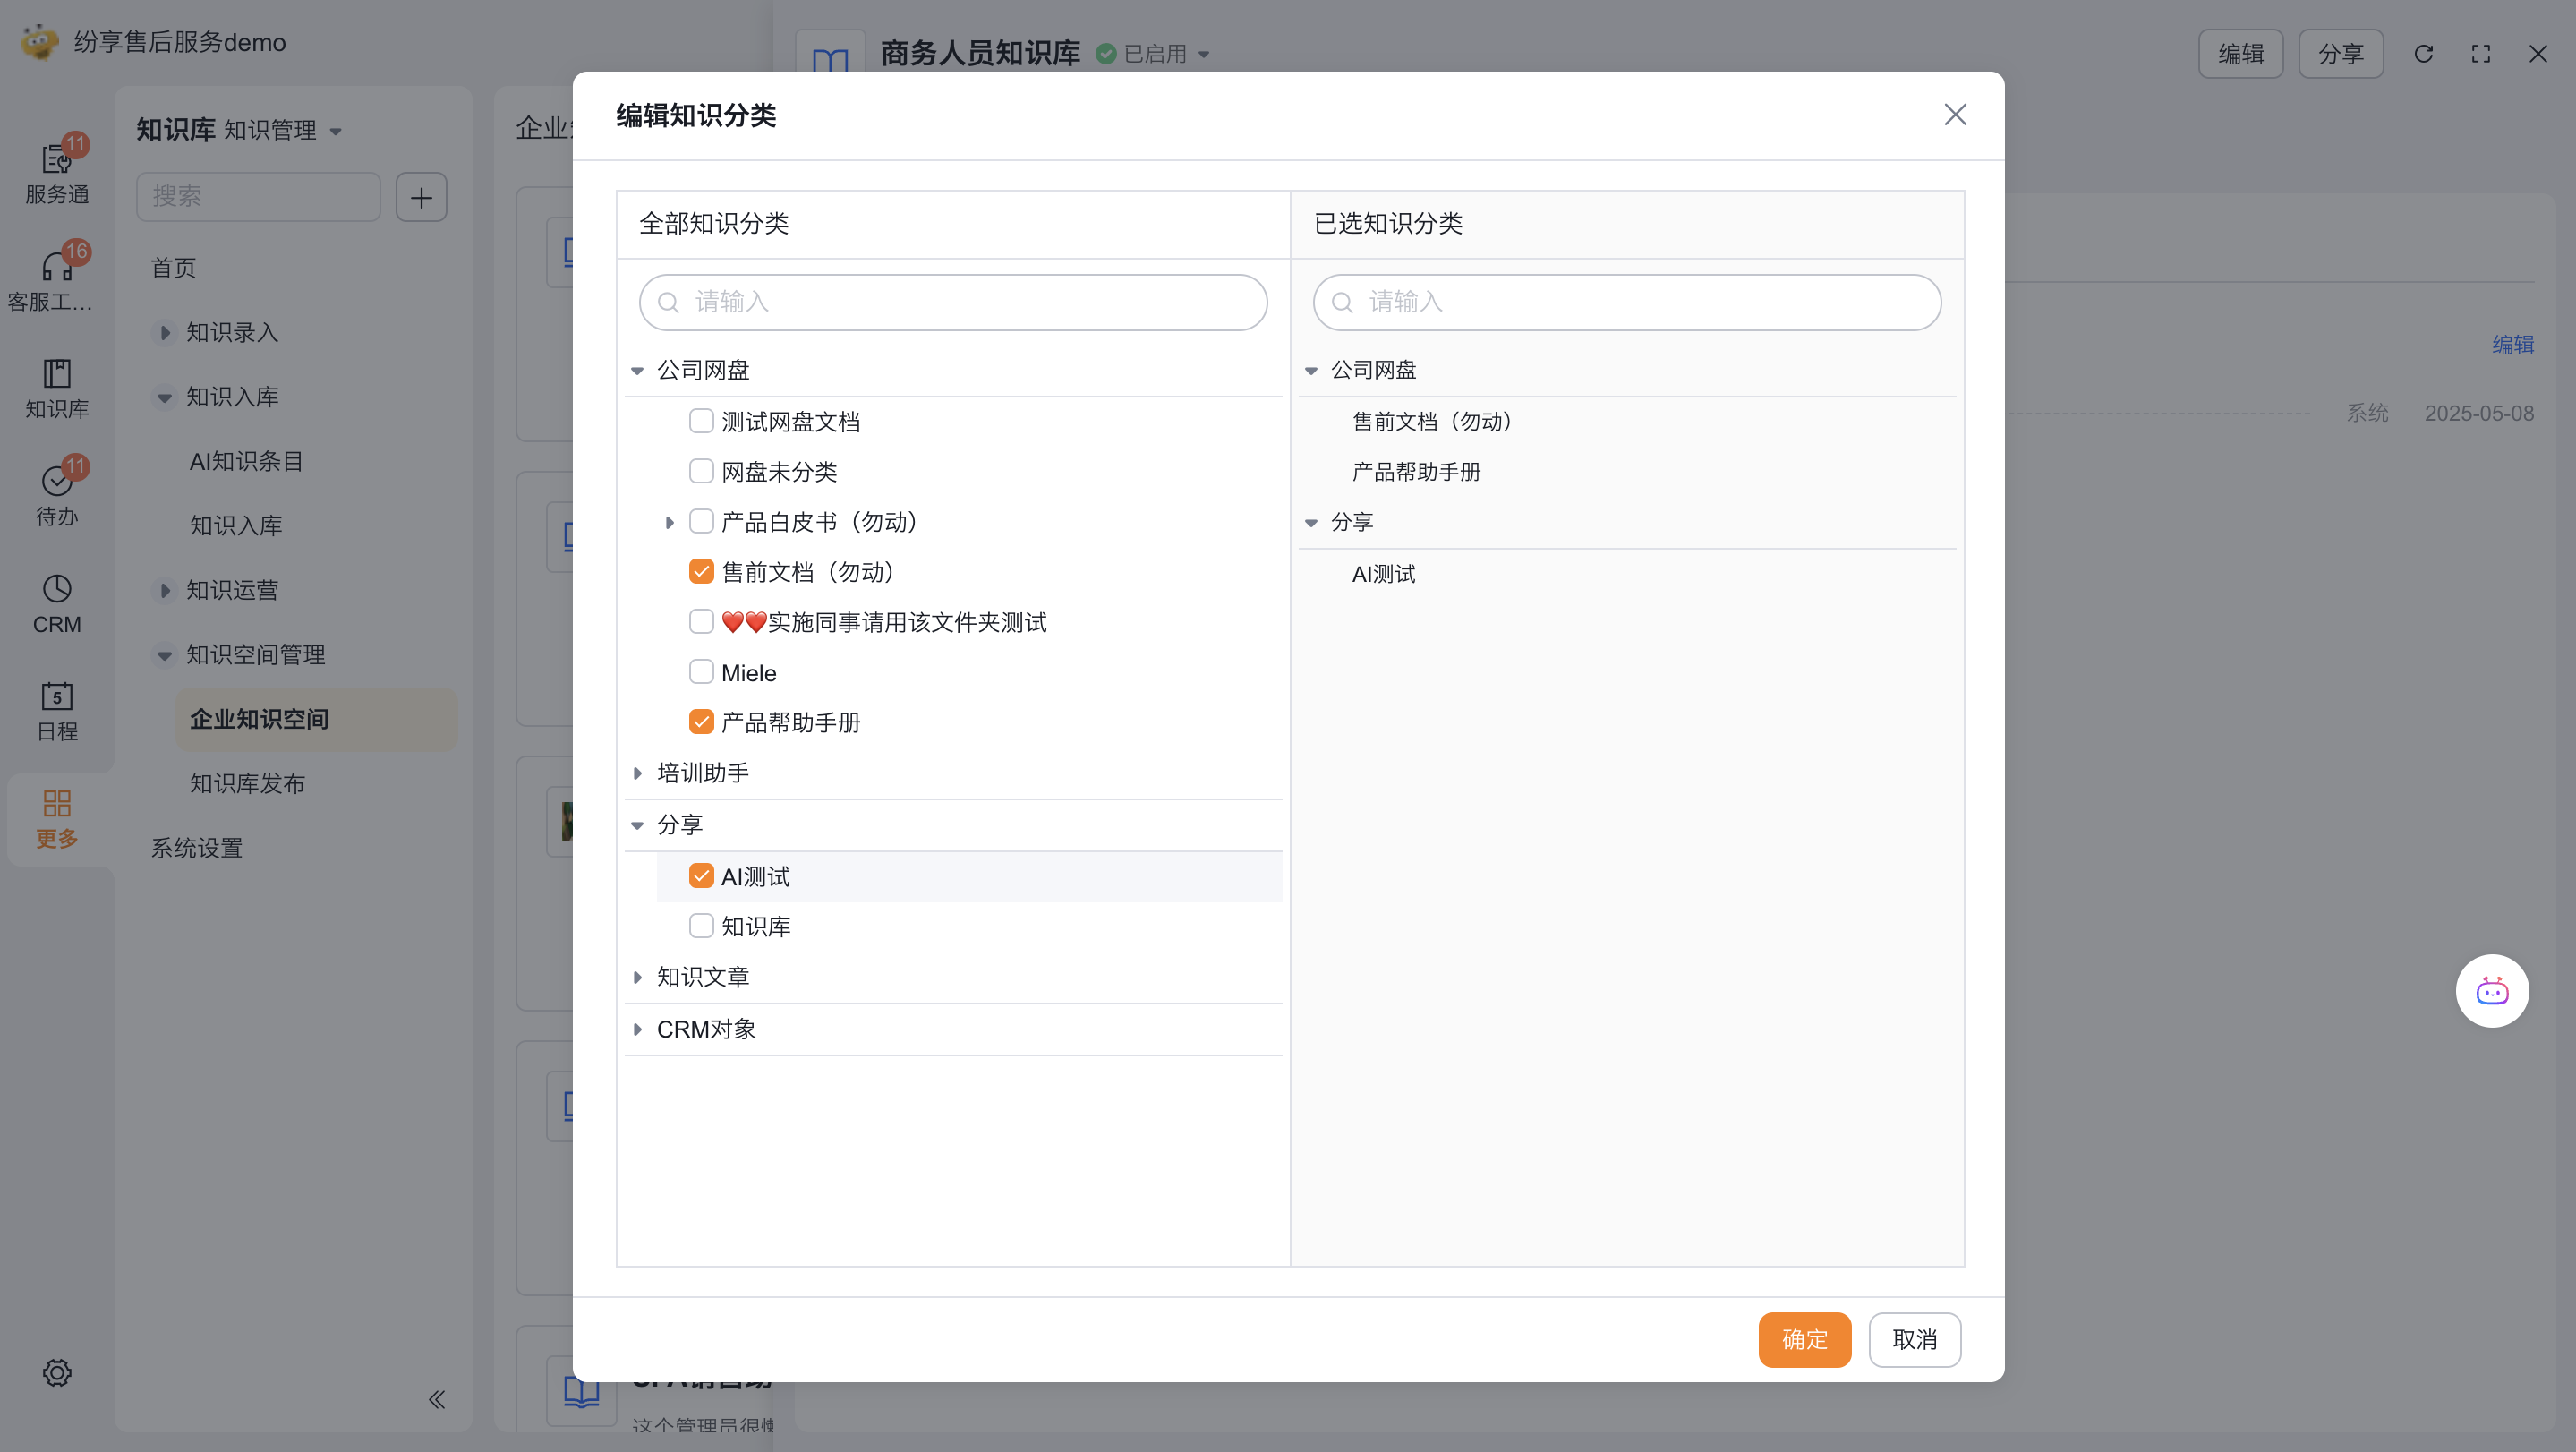Check the Miele checkbox

pos(701,672)
